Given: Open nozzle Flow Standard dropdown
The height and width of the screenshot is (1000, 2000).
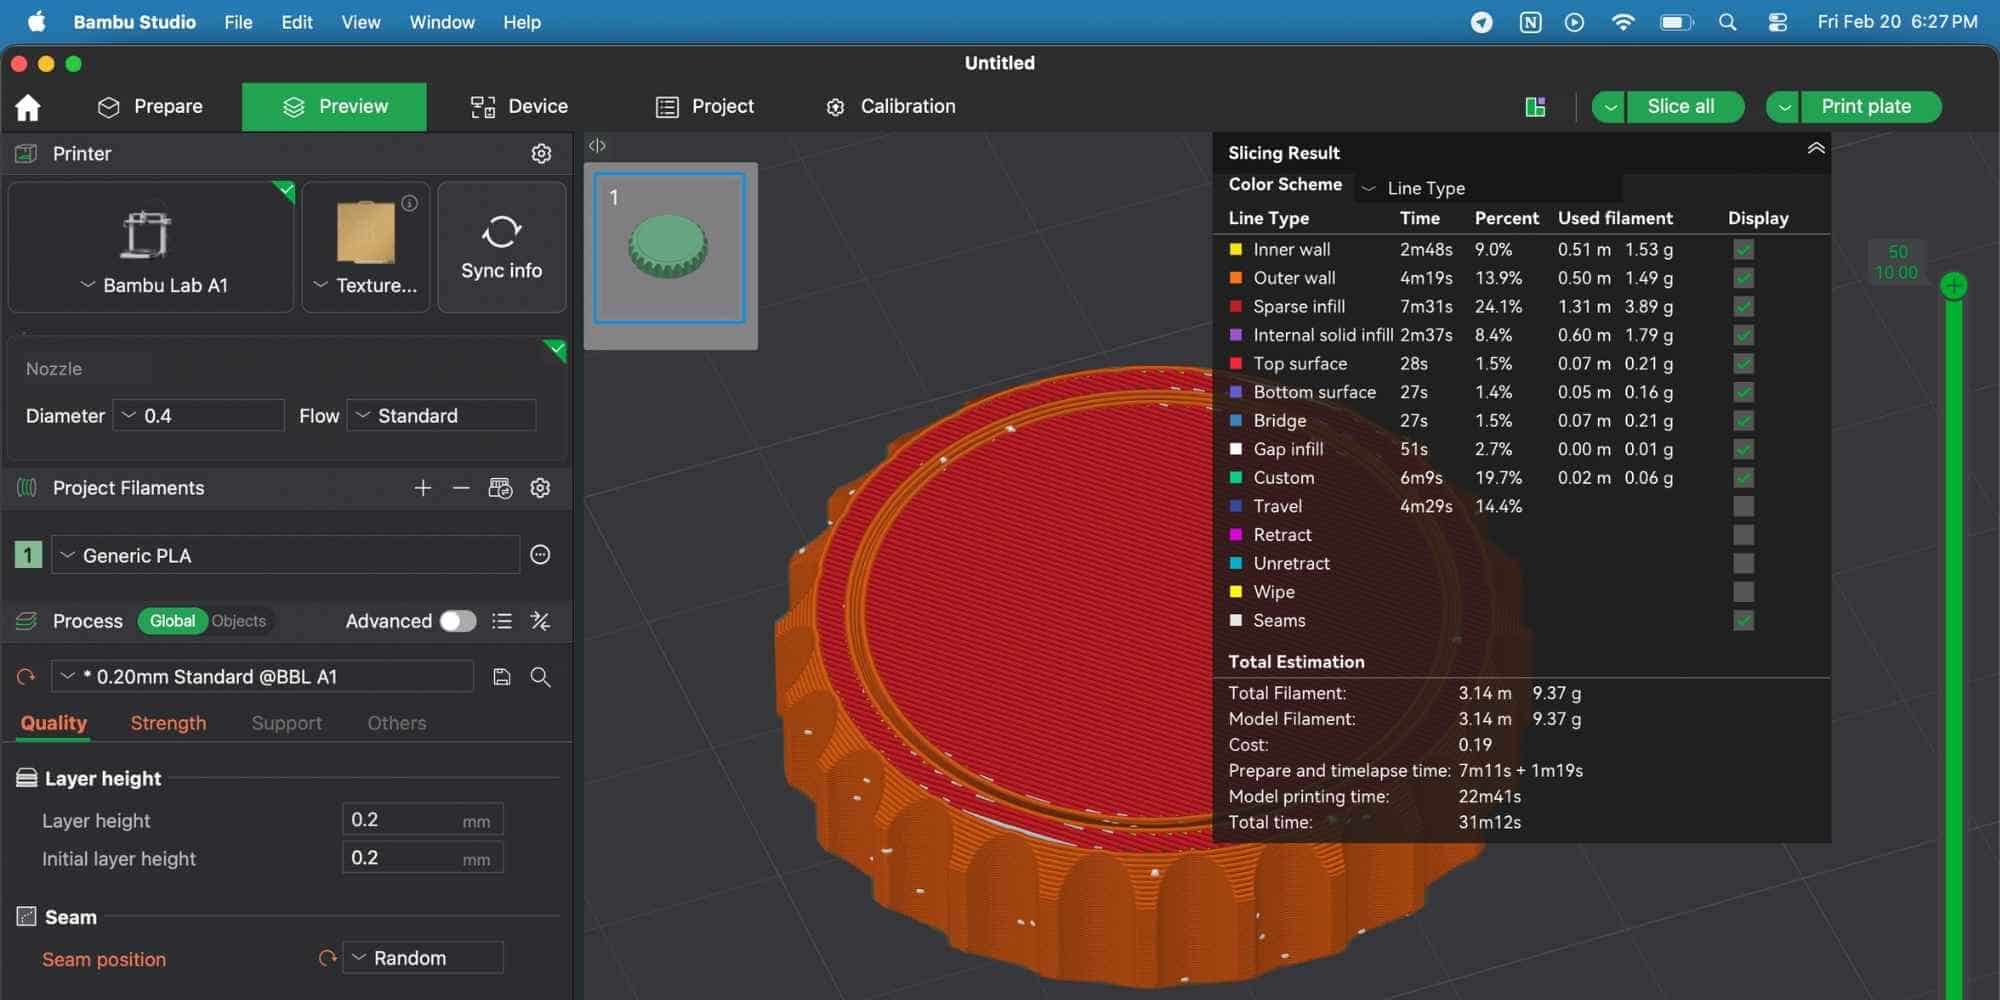Looking at the screenshot, I should tap(441, 415).
